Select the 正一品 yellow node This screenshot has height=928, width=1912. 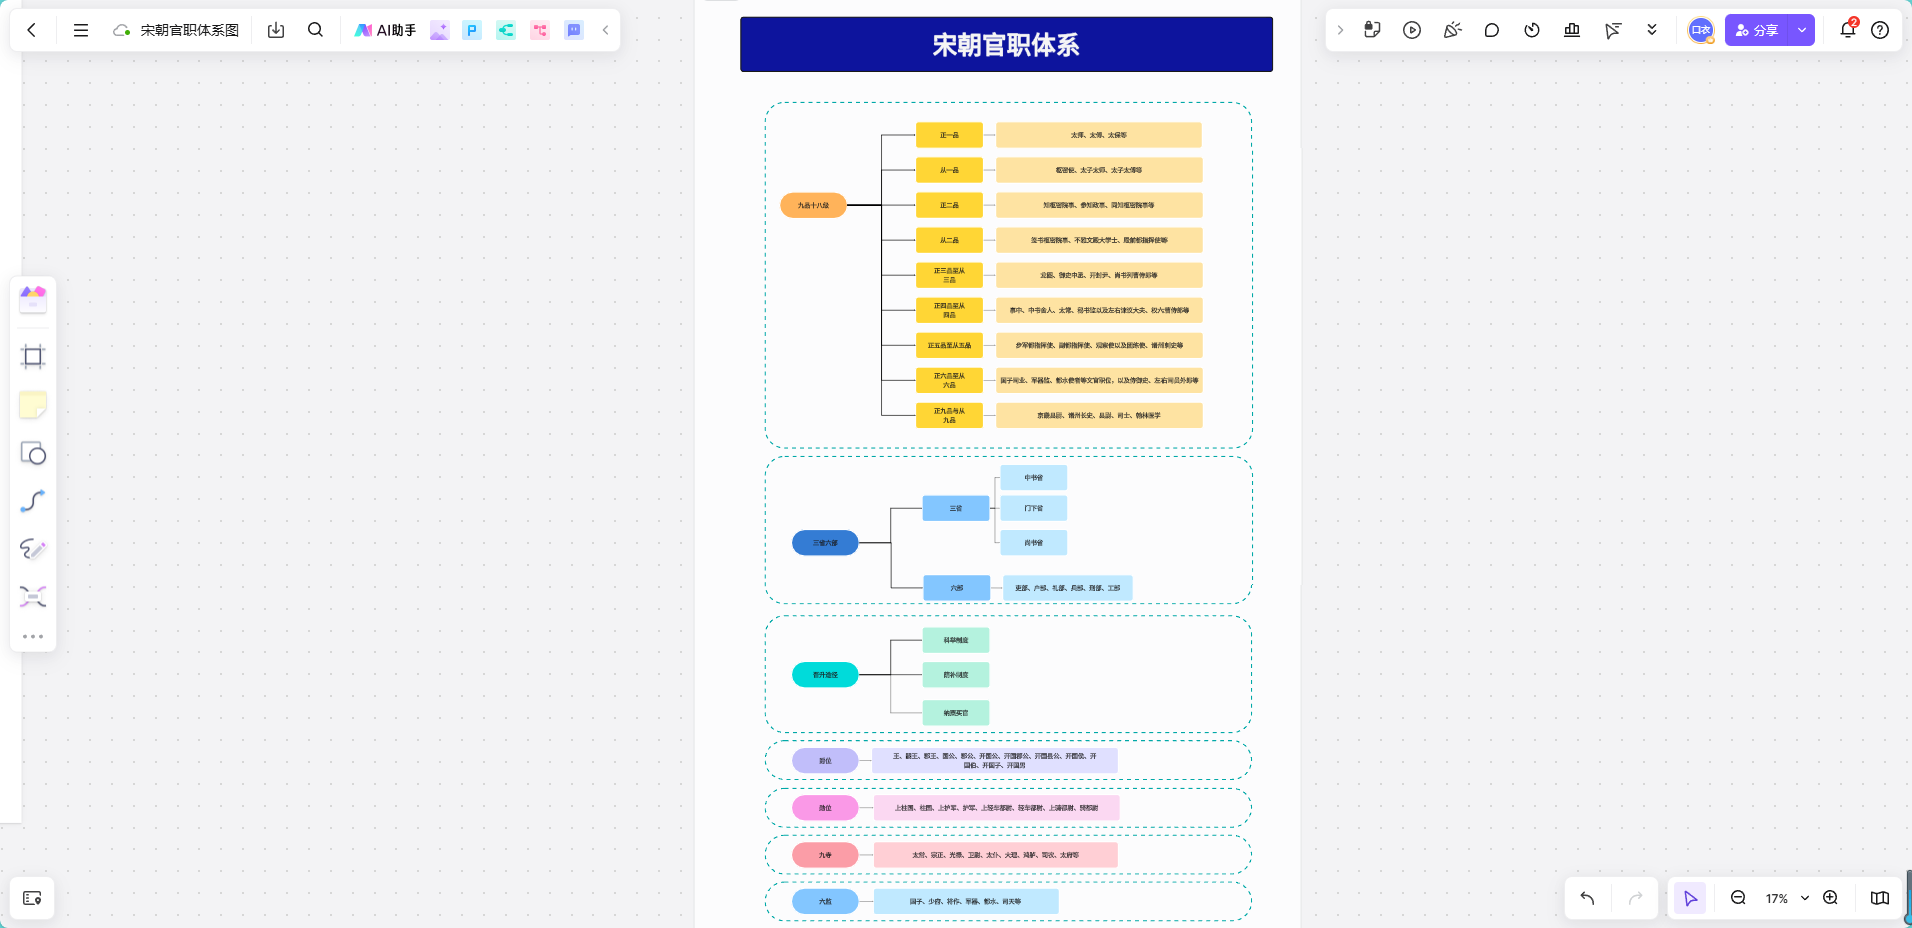point(949,135)
